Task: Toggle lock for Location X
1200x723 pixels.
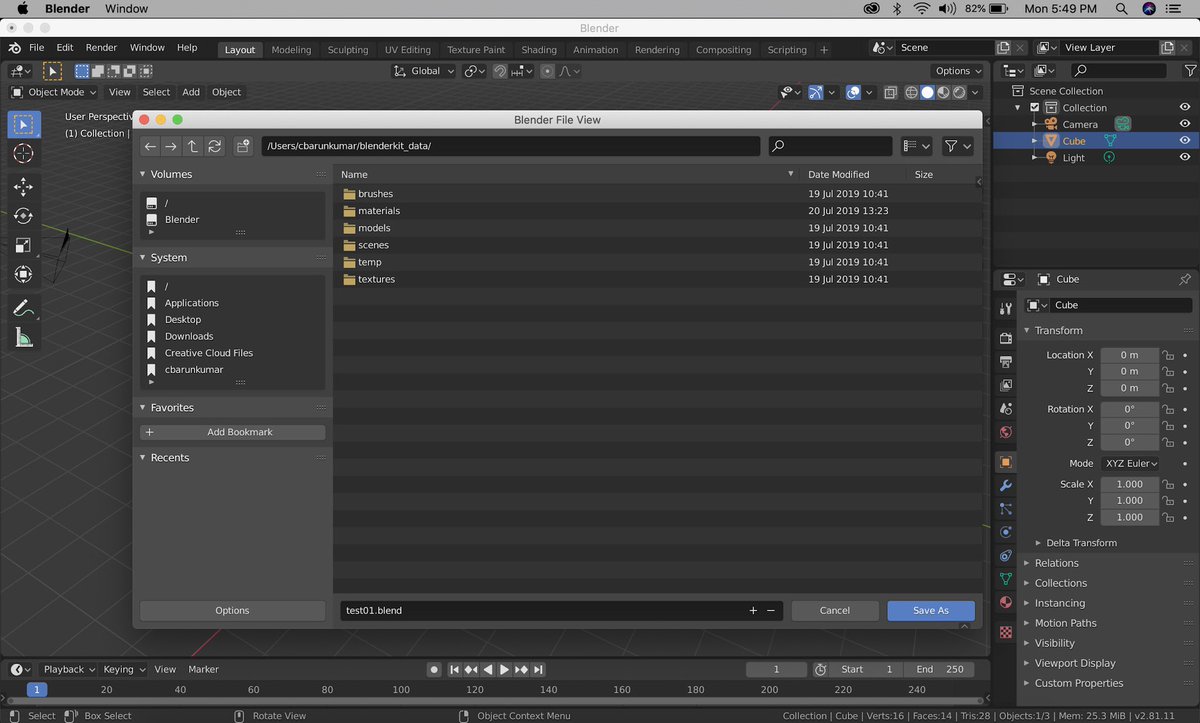Action: pos(1168,355)
